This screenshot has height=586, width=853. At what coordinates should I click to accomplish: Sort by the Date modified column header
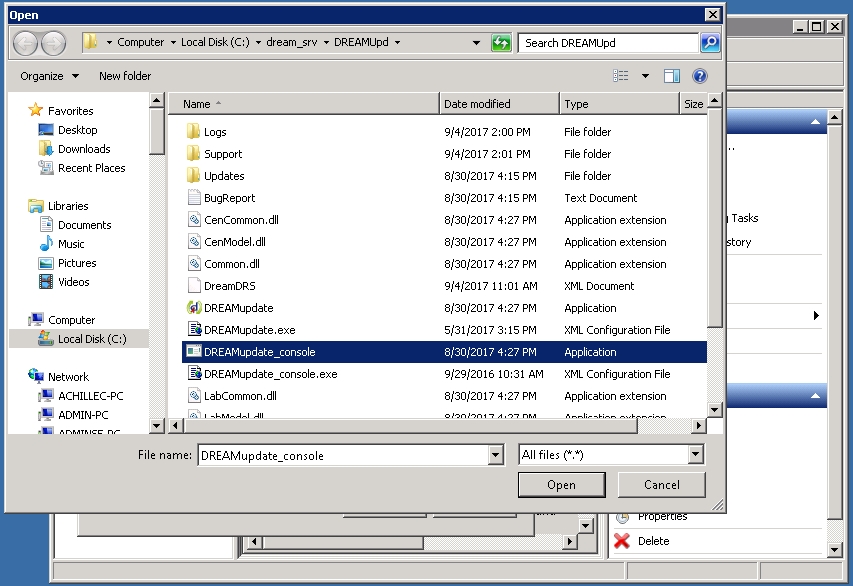(499, 104)
